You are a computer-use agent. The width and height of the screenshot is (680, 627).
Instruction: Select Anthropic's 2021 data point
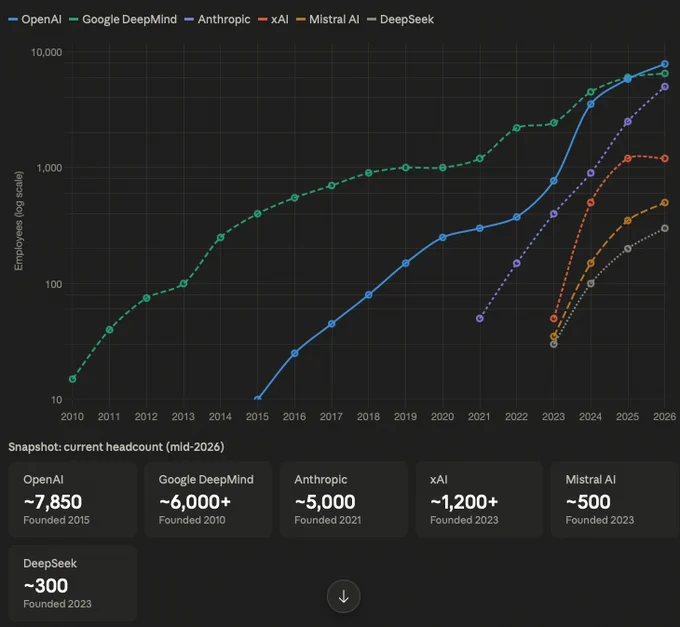click(x=480, y=318)
